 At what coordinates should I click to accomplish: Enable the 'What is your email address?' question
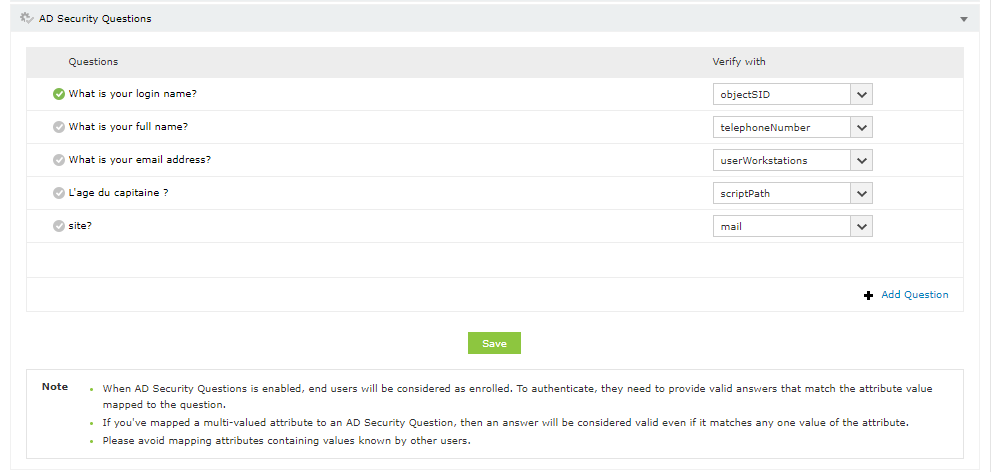pyautogui.click(x=58, y=160)
